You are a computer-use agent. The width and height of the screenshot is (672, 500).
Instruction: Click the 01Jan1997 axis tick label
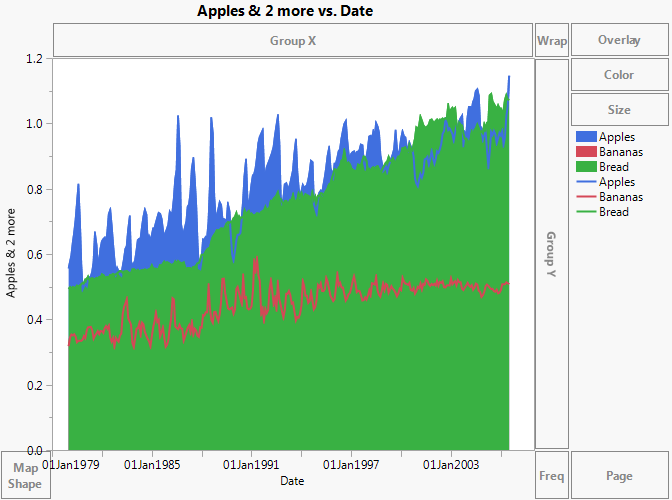351,465
